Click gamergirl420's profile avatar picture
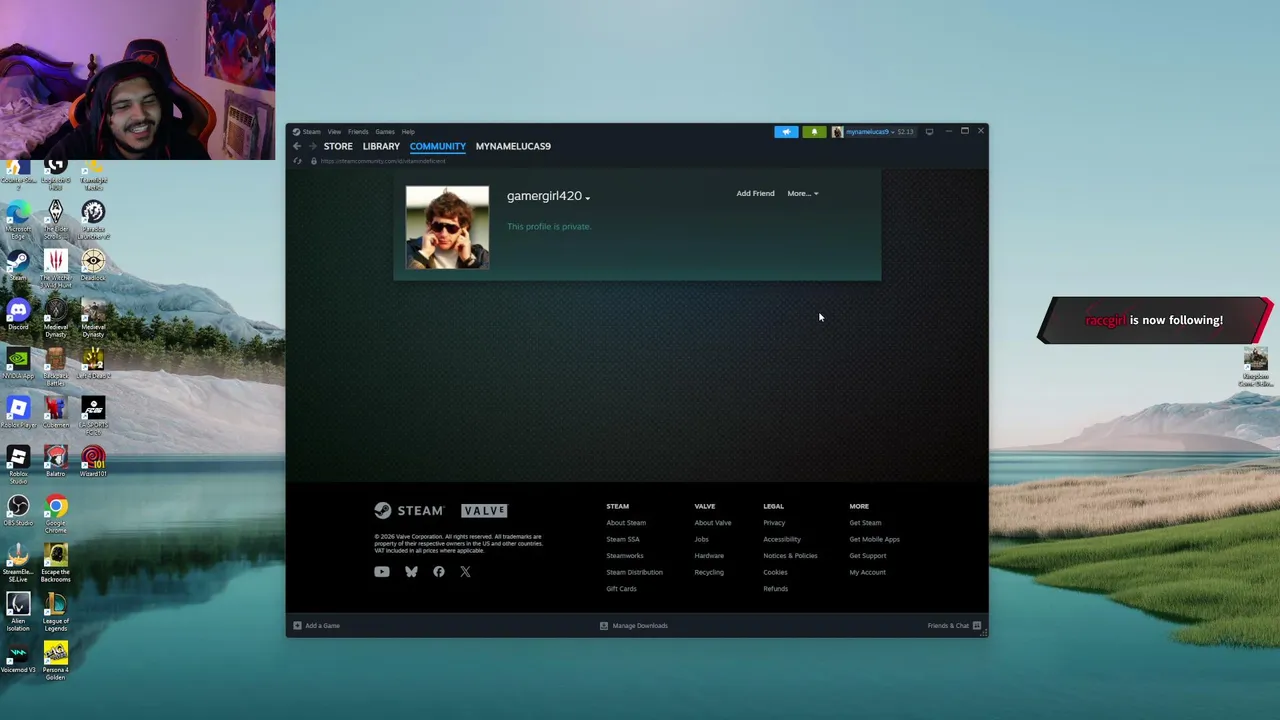1280x720 pixels. 447,227
